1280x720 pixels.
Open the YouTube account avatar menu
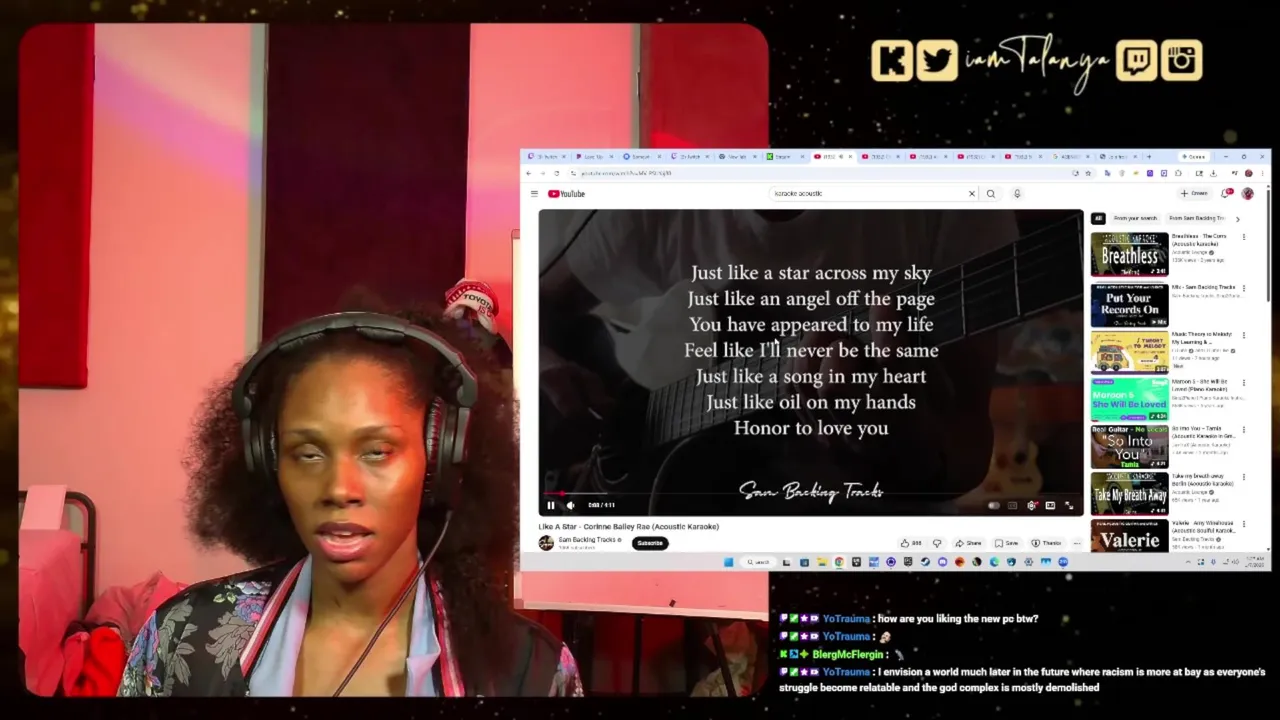[1247, 194]
